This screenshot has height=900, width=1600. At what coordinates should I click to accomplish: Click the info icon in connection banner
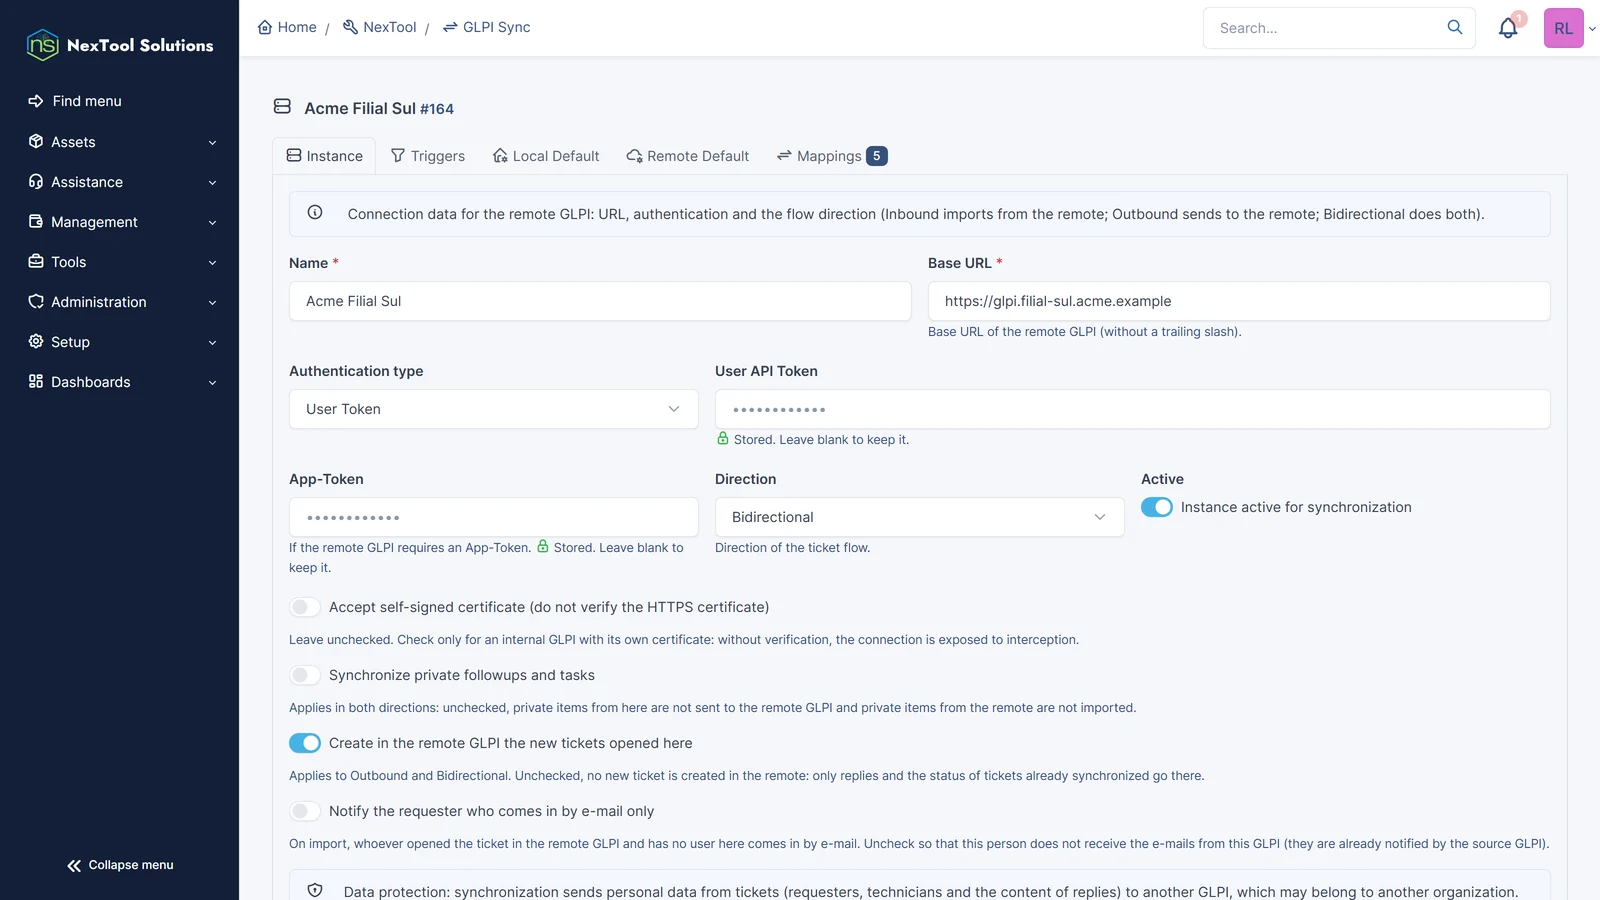[x=315, y=212]
